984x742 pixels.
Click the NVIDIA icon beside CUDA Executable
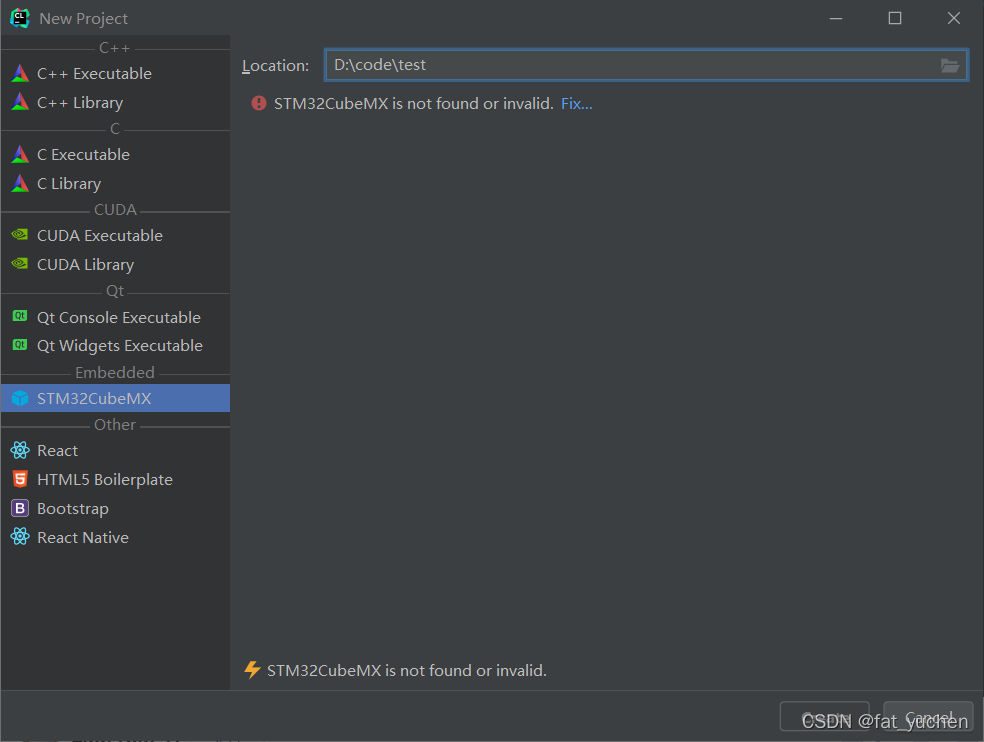(x=20, y=235)
